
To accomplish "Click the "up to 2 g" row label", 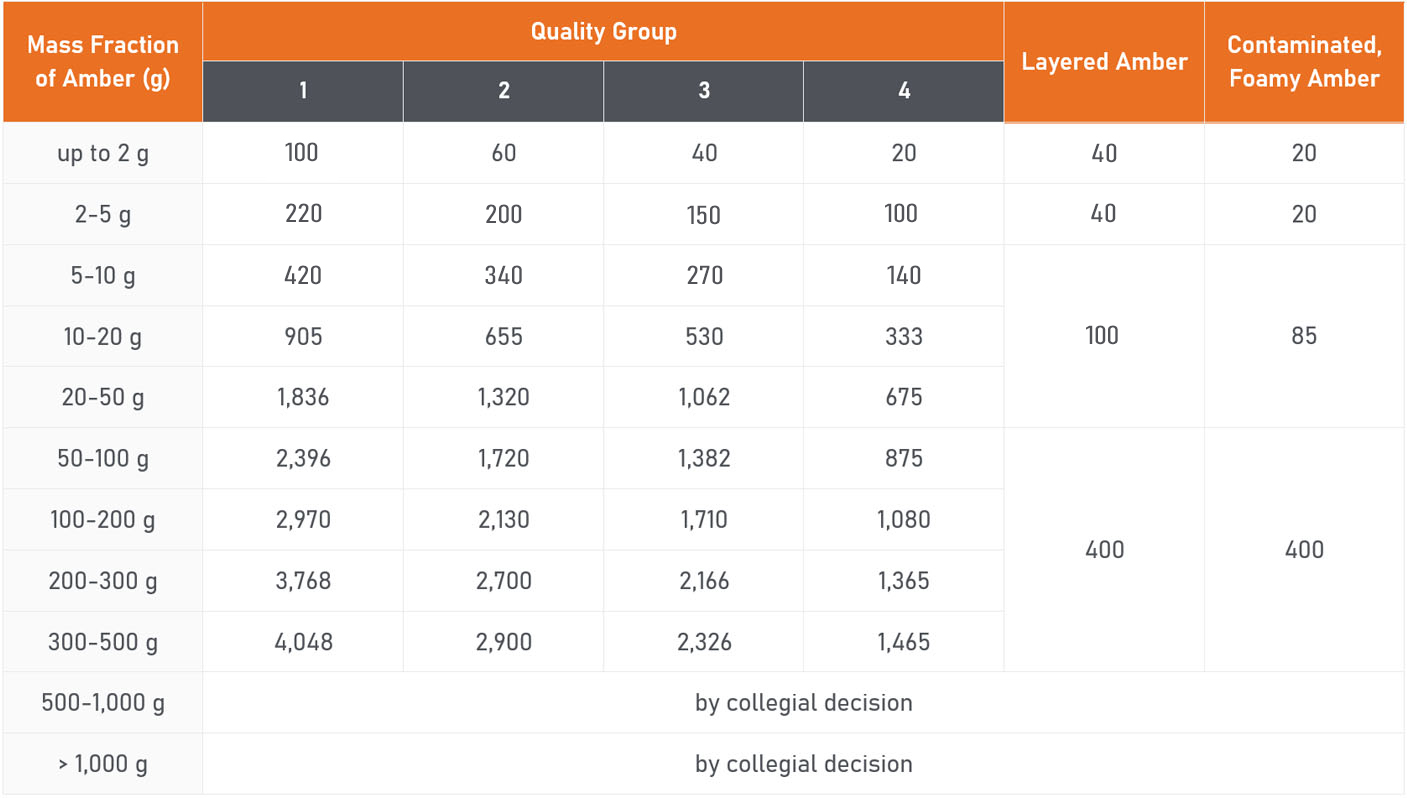I will coord(103,154).
